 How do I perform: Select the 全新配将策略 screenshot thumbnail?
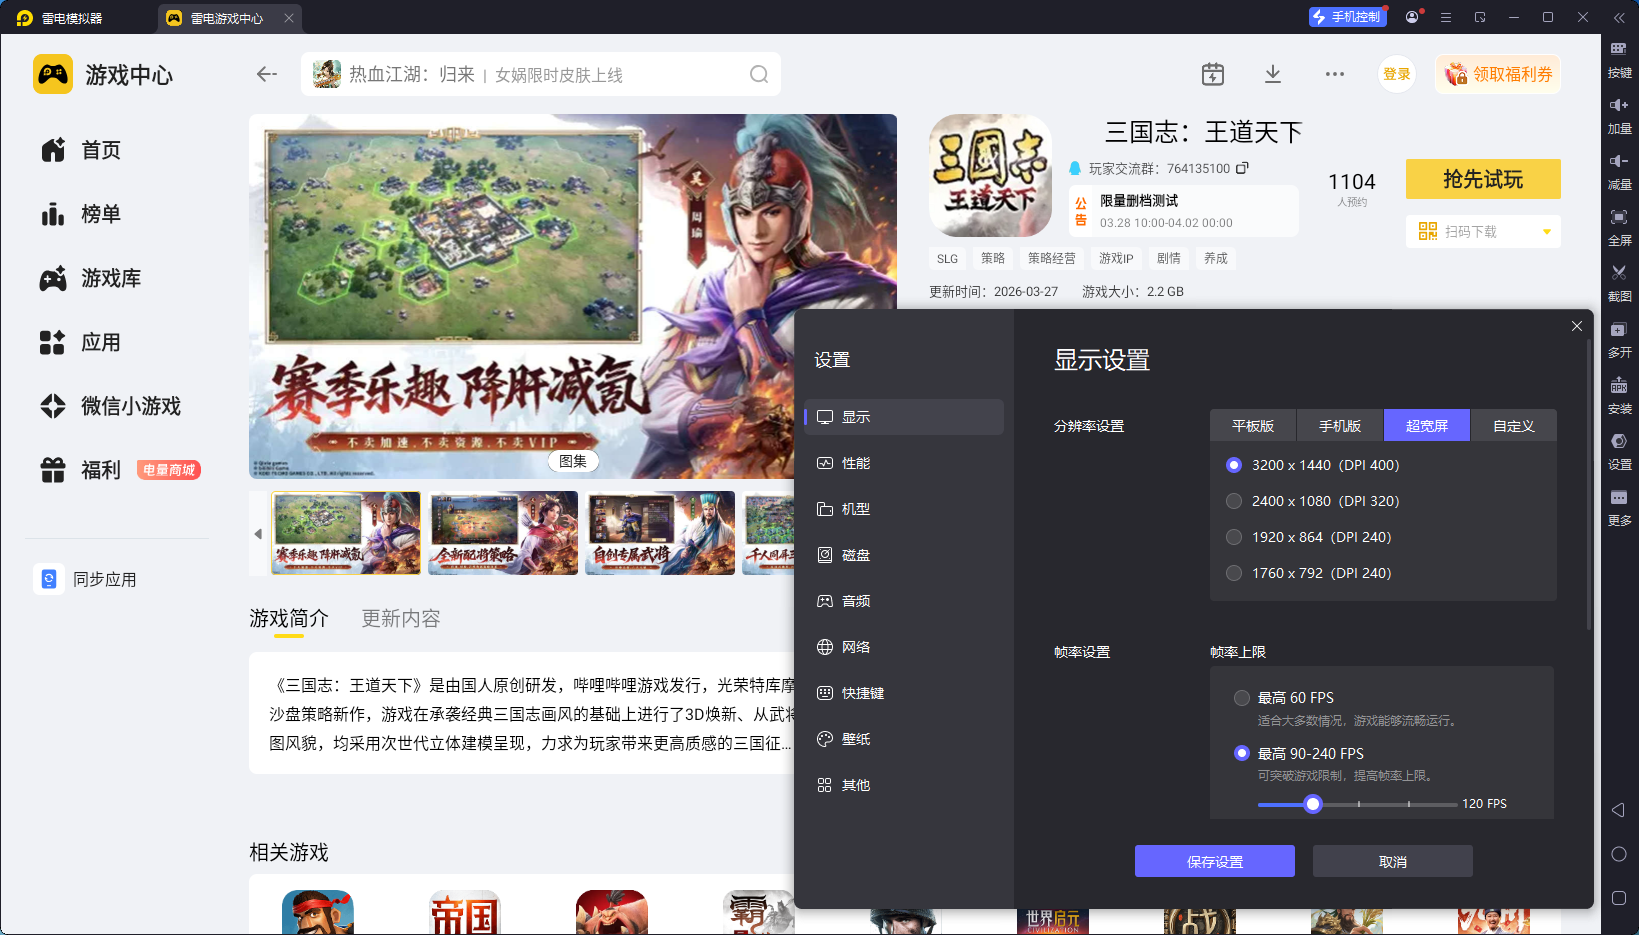pyautogui.click(x=503, y=533)
